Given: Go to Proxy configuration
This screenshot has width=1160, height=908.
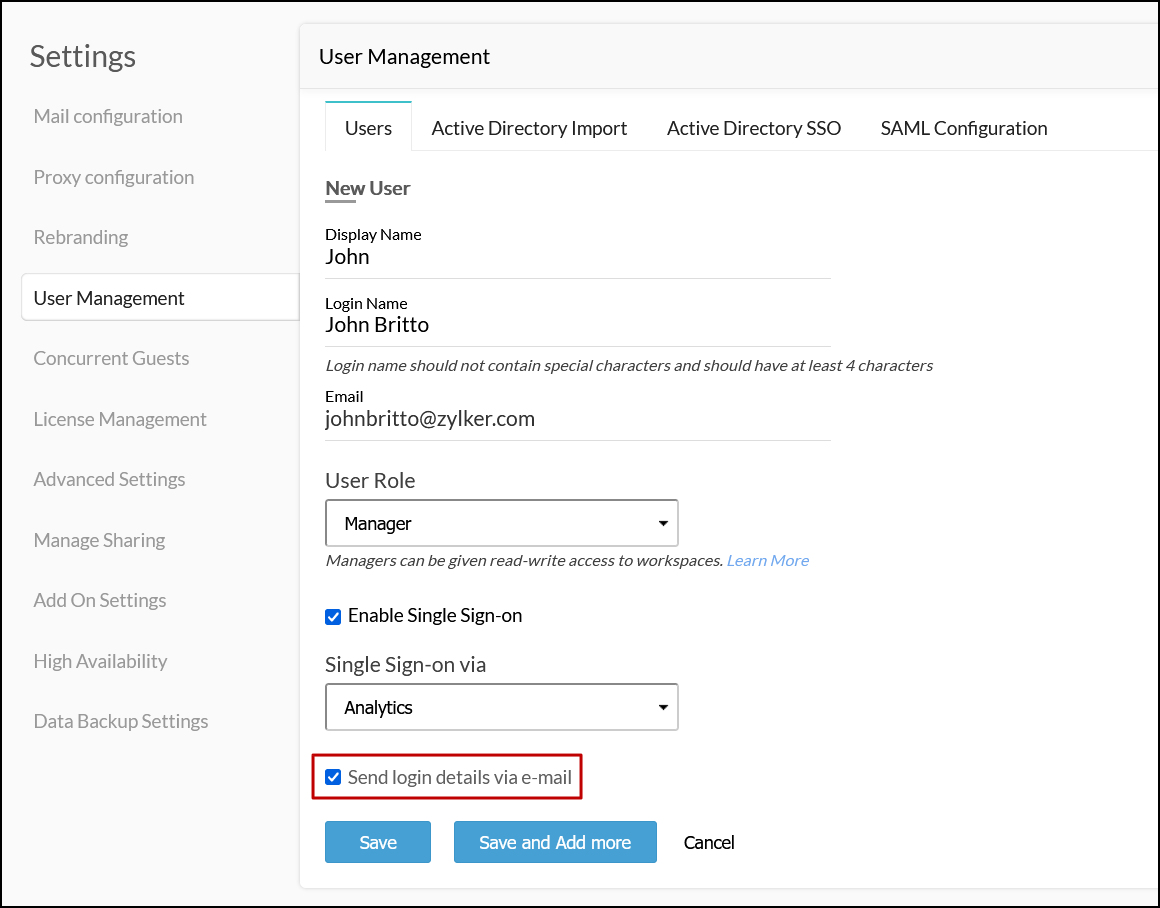Looking at the screenshot, I should tap(114, 177).
